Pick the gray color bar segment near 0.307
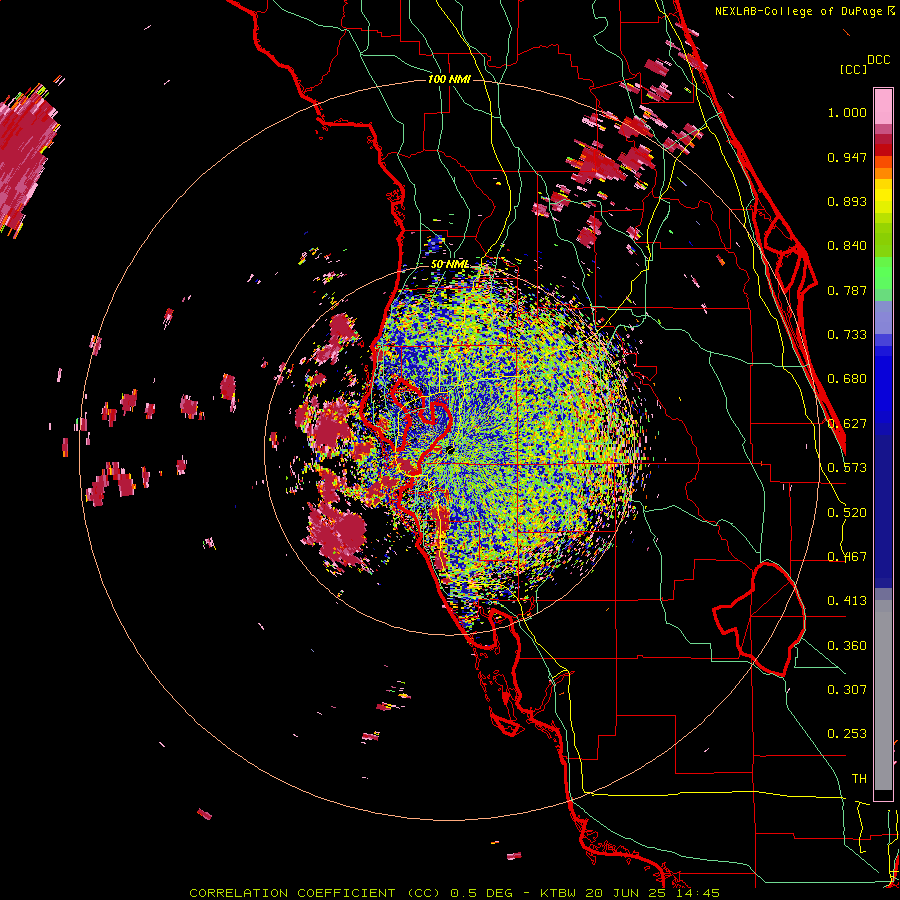This screenshot has height=900, width=900. 883,695
